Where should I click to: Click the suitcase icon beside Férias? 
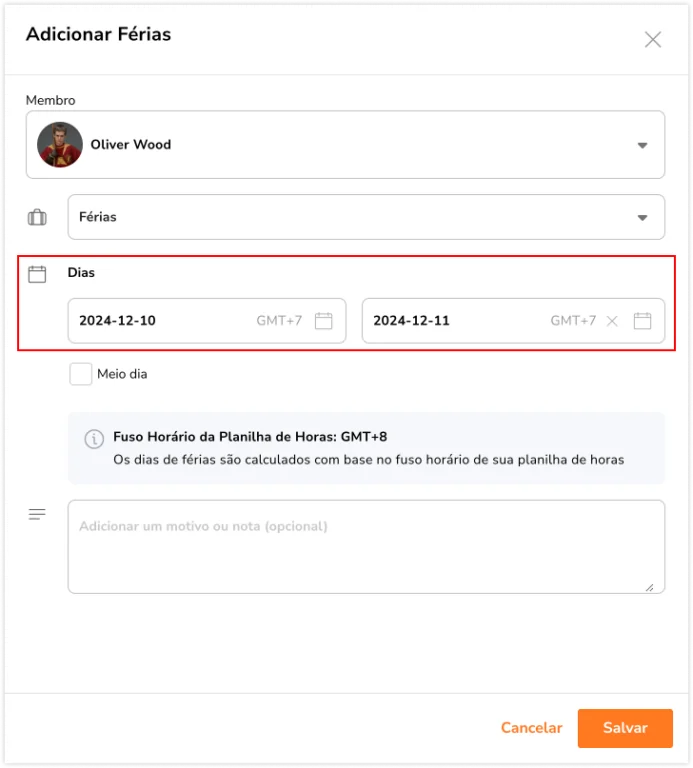coord(37,217)
